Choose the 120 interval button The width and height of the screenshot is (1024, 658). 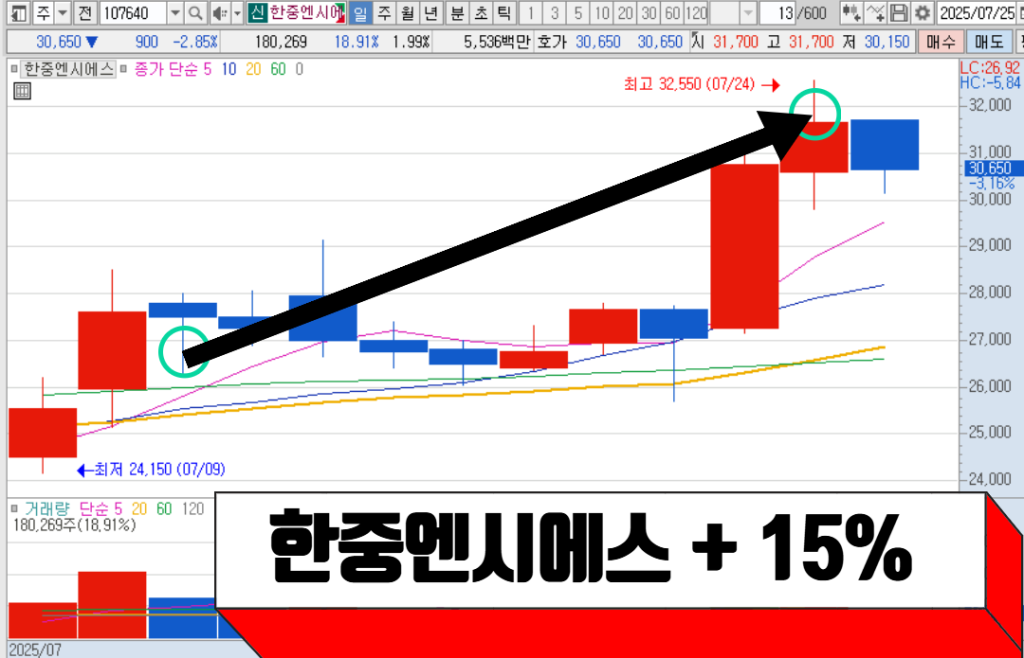pyautogui.click(x=697, y=12)
